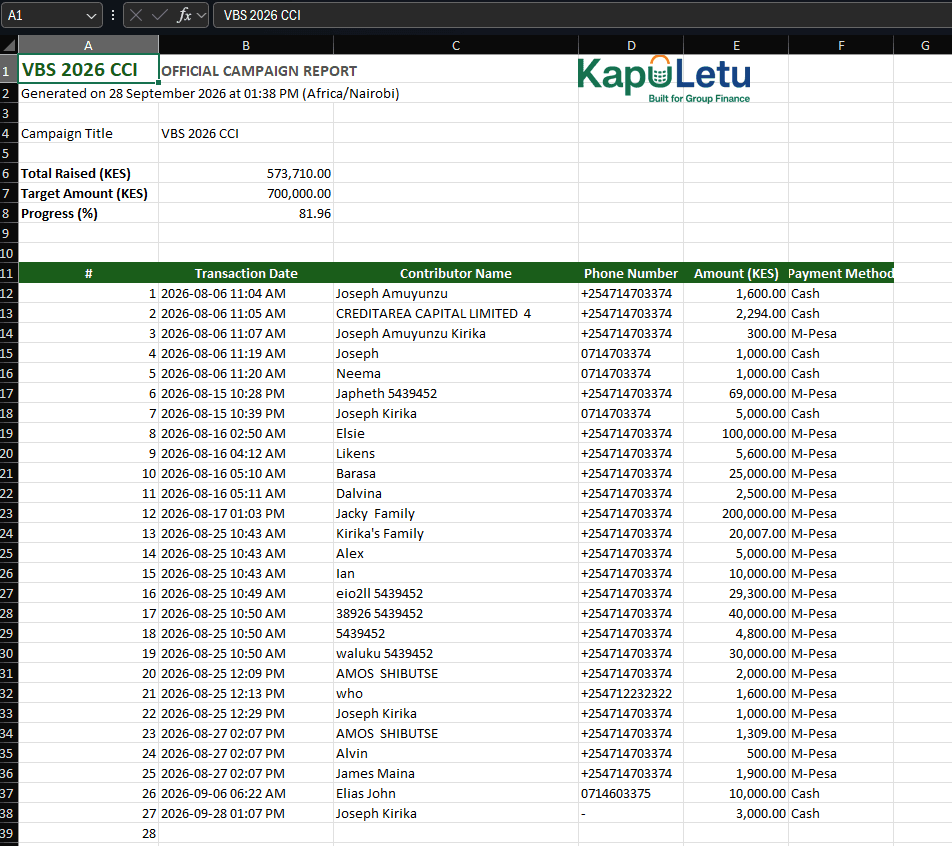
Task: Select the Total Raised value 573,710.00 cell
Action: click(x=246, y=174)
